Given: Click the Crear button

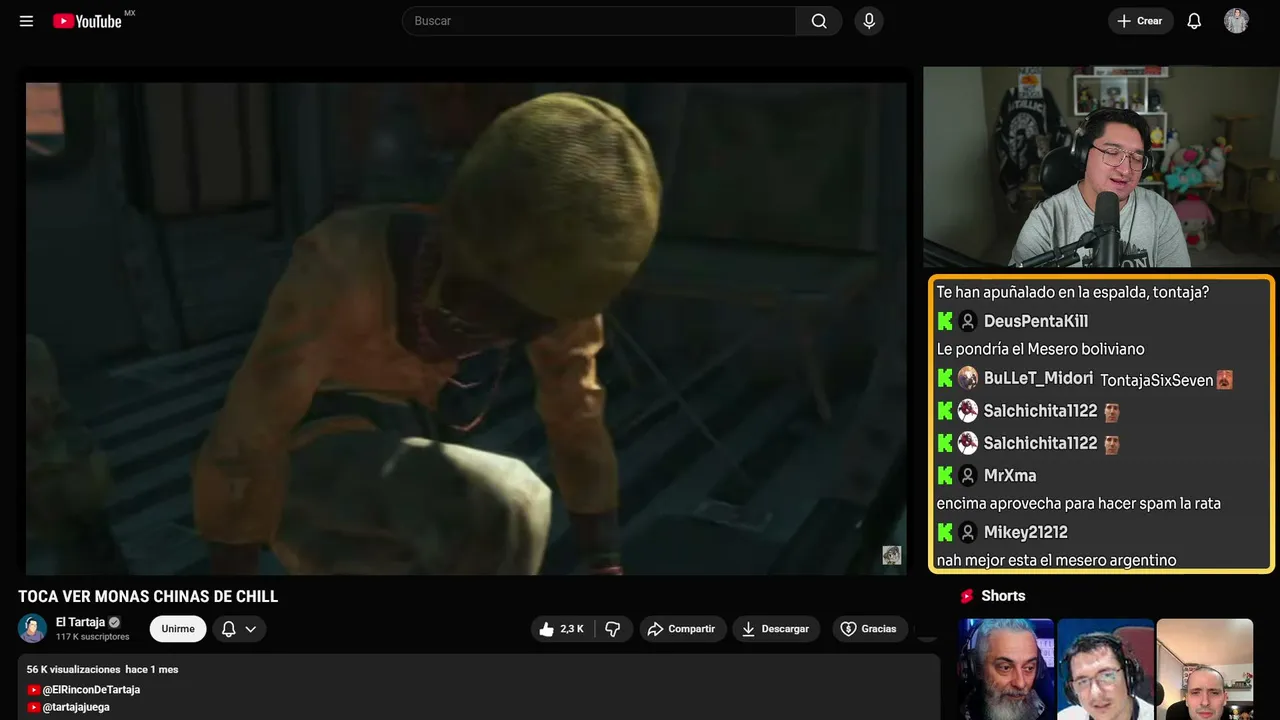Looking at the screenshot, I should click(x=1140, y=21).
